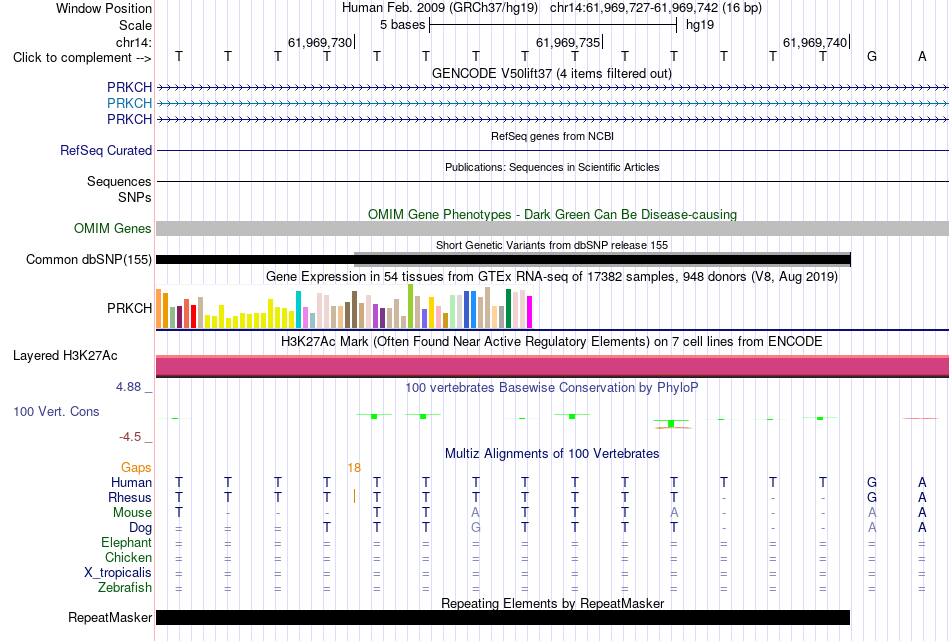Click the G base in the Human alignment row
This screenshot has width=950, height=641.
pos(872,483)
